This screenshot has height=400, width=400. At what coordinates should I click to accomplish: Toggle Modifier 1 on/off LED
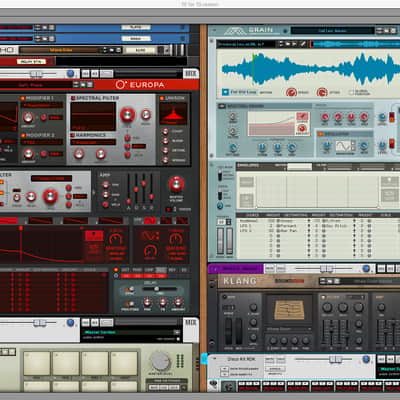(22, 98)
